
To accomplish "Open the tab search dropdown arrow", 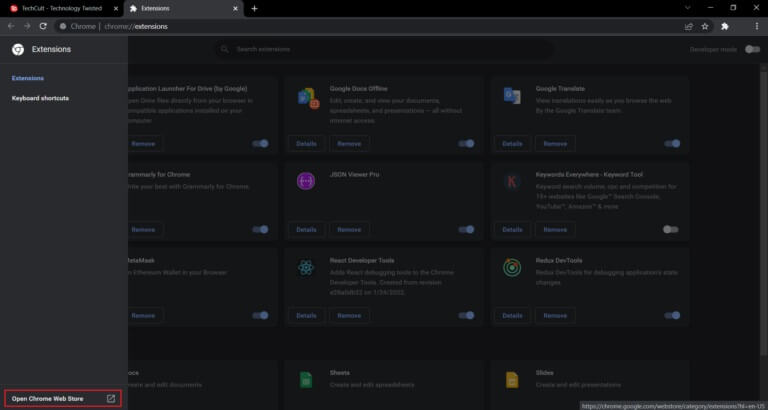I will pyautogui.click(x=688, y=8).
